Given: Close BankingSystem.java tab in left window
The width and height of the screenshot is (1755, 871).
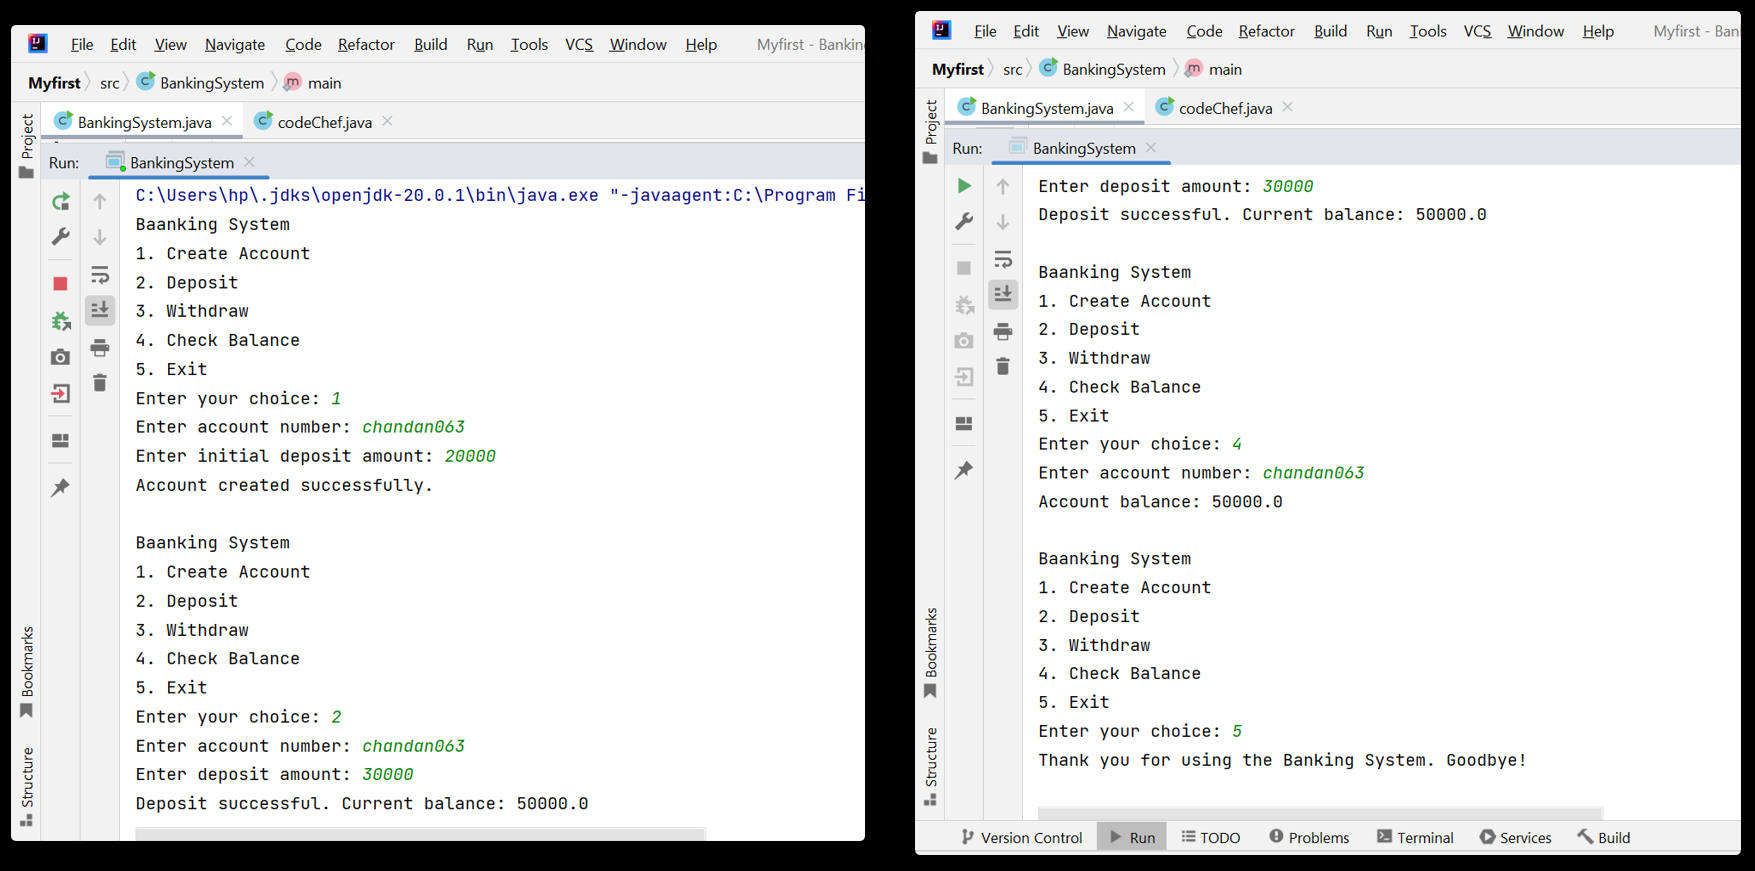Looking at the screenshot, I should coord(228,121).
